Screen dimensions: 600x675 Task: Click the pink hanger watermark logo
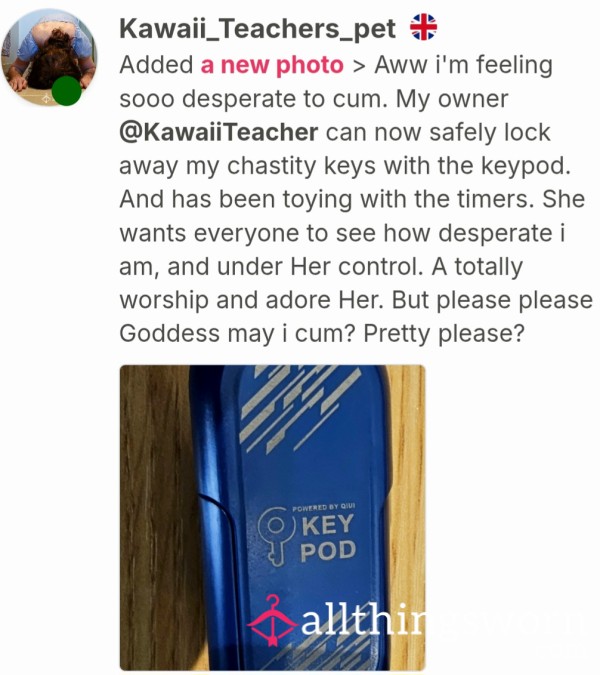coord(273,621)
